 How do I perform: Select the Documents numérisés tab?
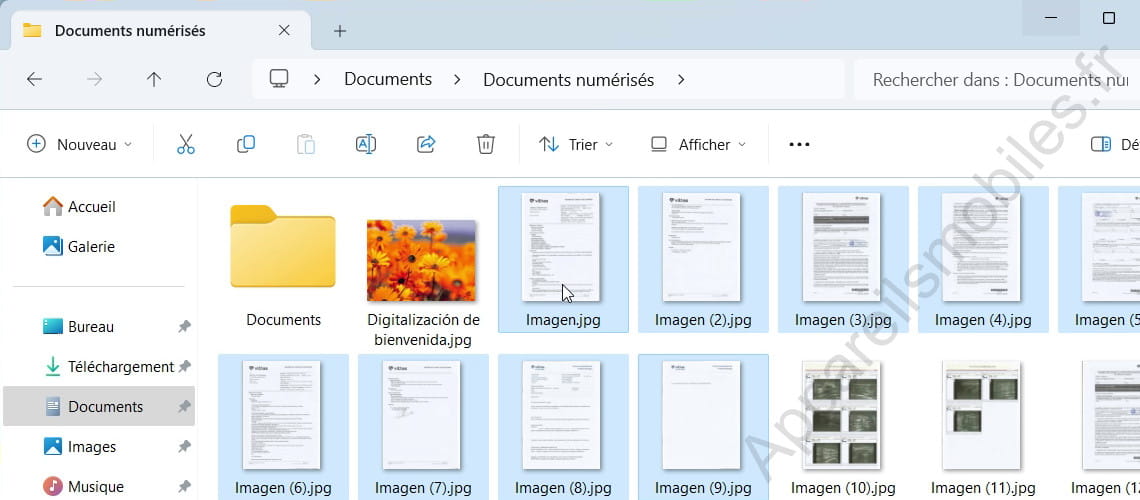[x=162, y=31]
